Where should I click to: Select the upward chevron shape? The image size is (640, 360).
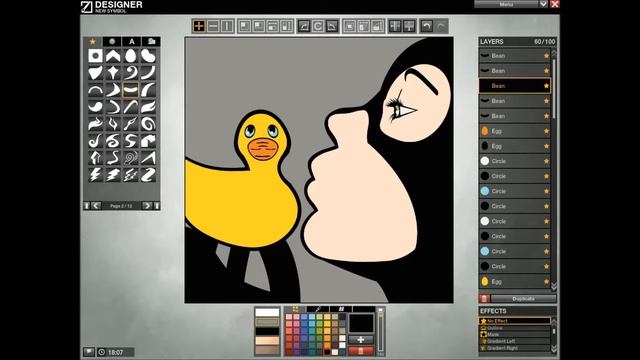[x=113, y=56]
